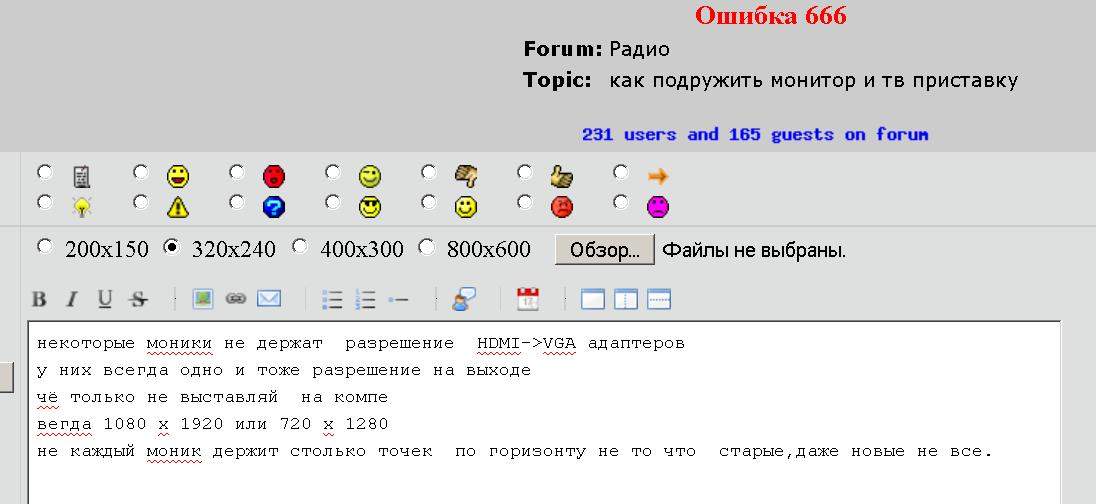Click the single-window layout icon in toolbar
Screen dimensions: 1096x504
[x=593, y=298]
